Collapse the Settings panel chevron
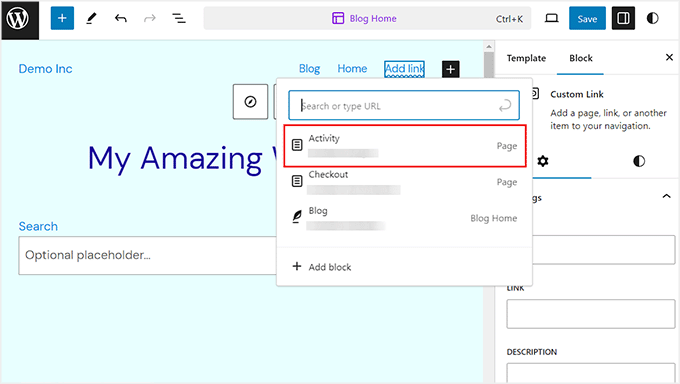The height and width of the screenshot is (384, 680). click(667, 196)
